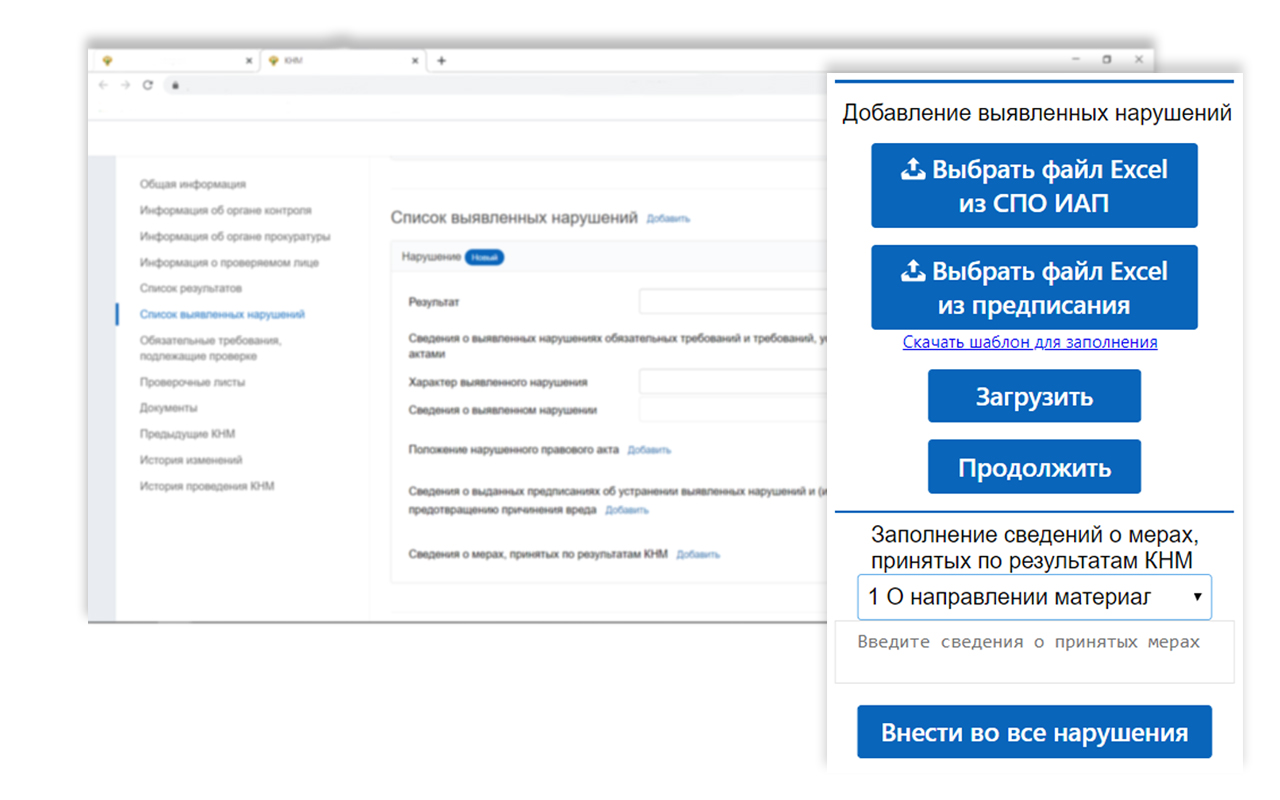Image resolution: width=1280 pixels, height=800 pixels.
Task: Click Добавить for Положение нарушенного правового акта
Action: (x=649, y=450)
